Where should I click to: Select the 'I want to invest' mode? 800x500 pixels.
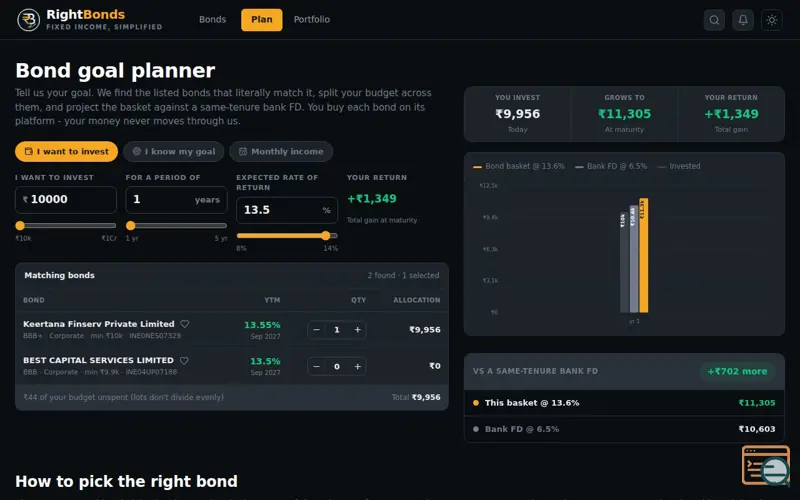tap(66, 152)
